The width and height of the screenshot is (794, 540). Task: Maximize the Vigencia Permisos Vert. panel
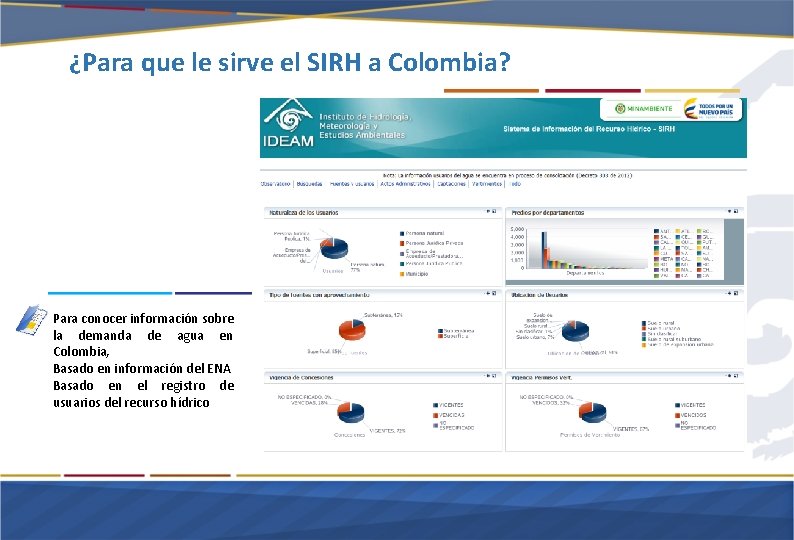[x=736, y=376]
